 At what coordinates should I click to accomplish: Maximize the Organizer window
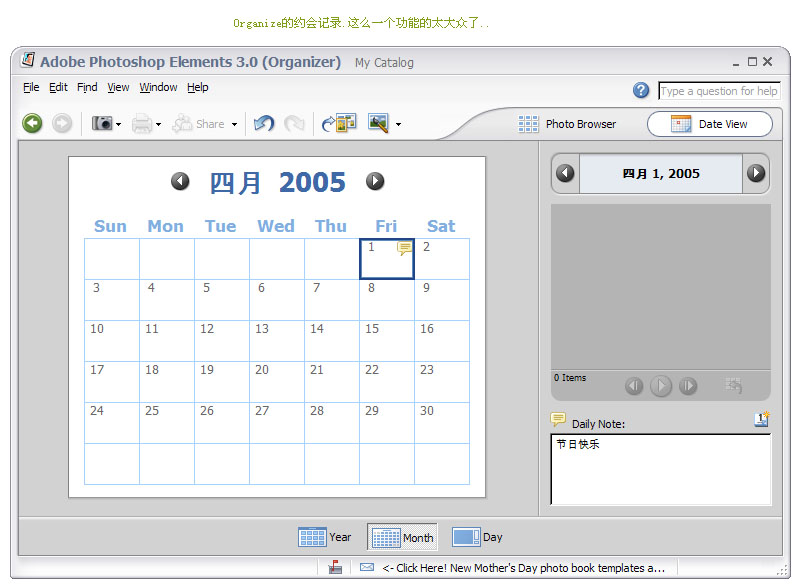tap(752, 62)
